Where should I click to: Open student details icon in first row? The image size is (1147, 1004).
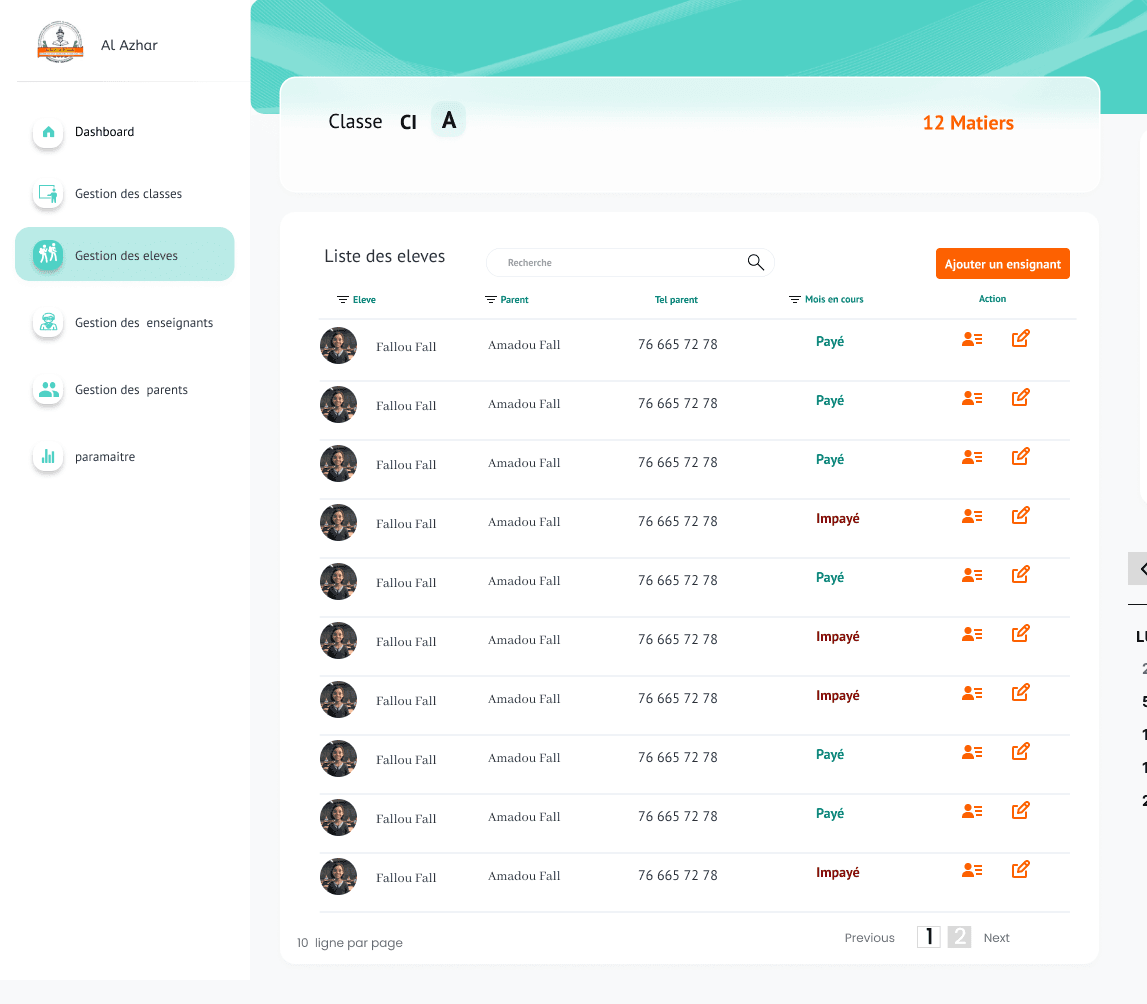pyautogui.click(x=971, y=340)
